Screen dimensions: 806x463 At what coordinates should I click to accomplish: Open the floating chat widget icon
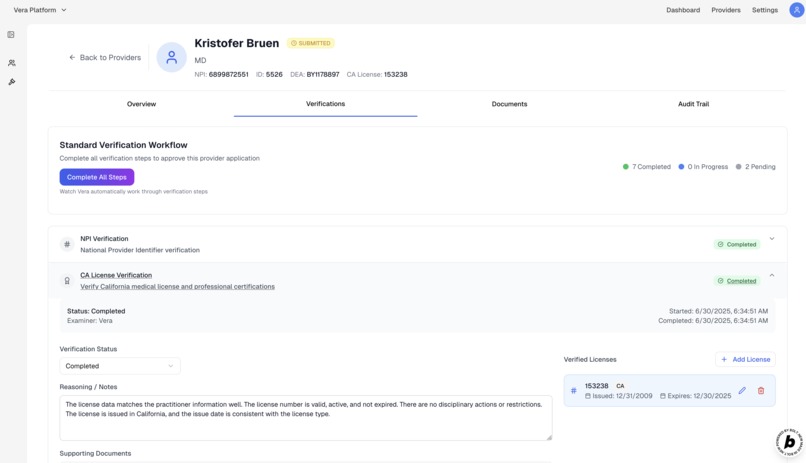789,441
